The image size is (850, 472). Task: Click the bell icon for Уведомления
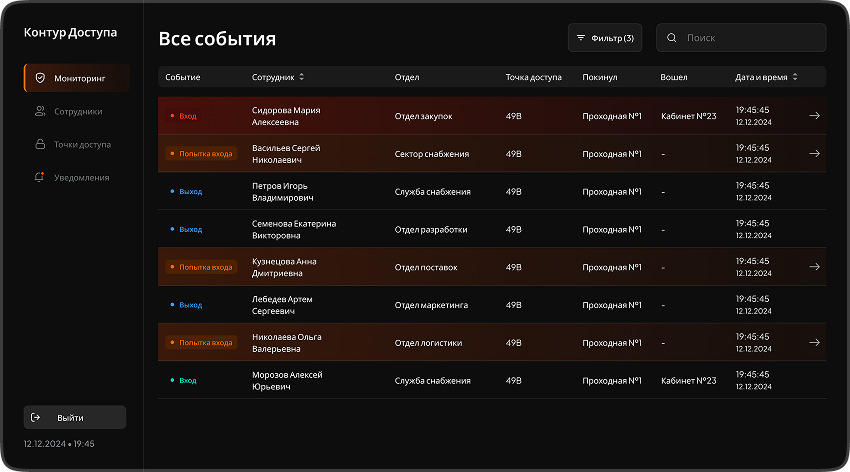[x=40, y=177]
